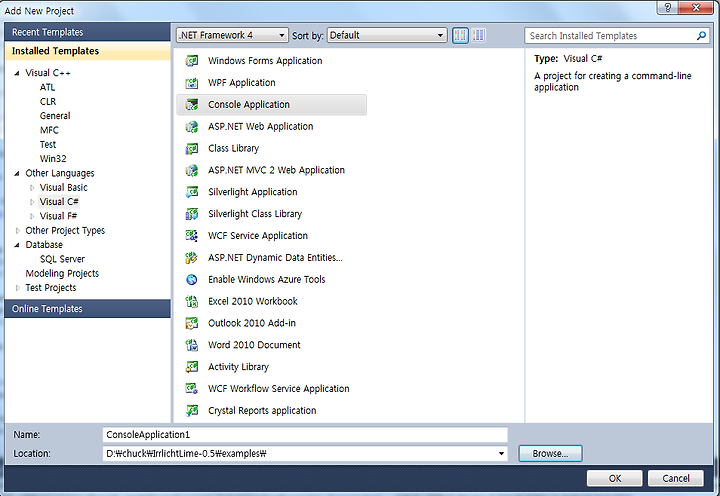720x496 pixels.
Task: Choose the Excel 2010 Workbook icon
Action: [191, 301]
